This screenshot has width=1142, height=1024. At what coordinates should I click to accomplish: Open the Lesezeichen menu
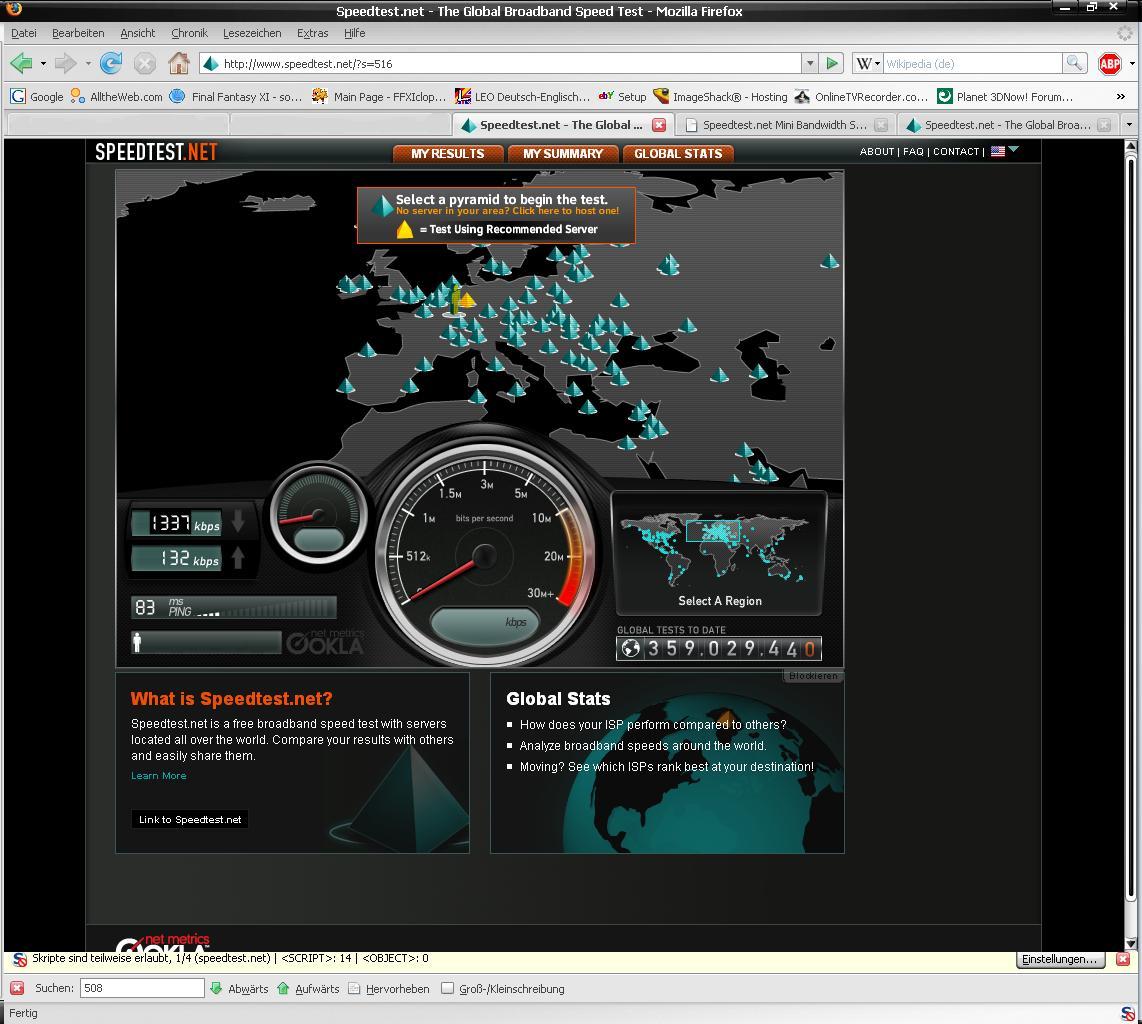click(x=252, y=33)
